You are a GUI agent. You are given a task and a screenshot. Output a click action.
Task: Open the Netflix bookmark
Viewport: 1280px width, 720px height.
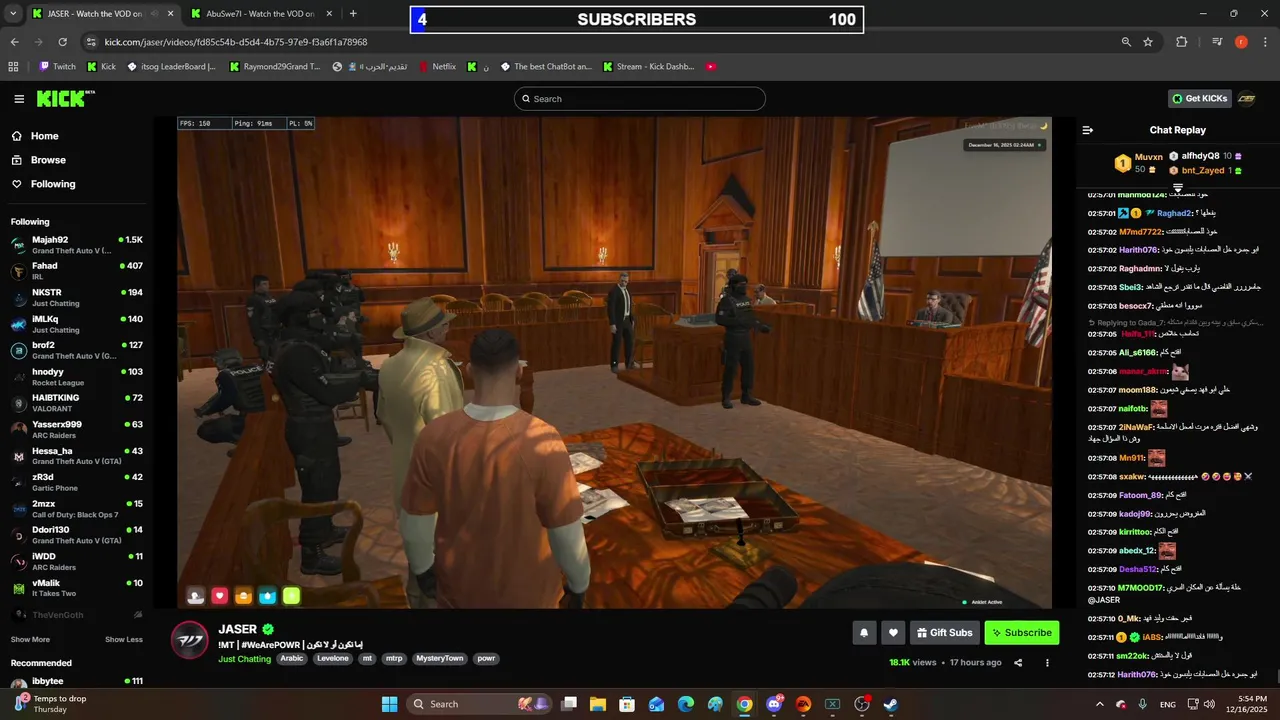point(437,67)
